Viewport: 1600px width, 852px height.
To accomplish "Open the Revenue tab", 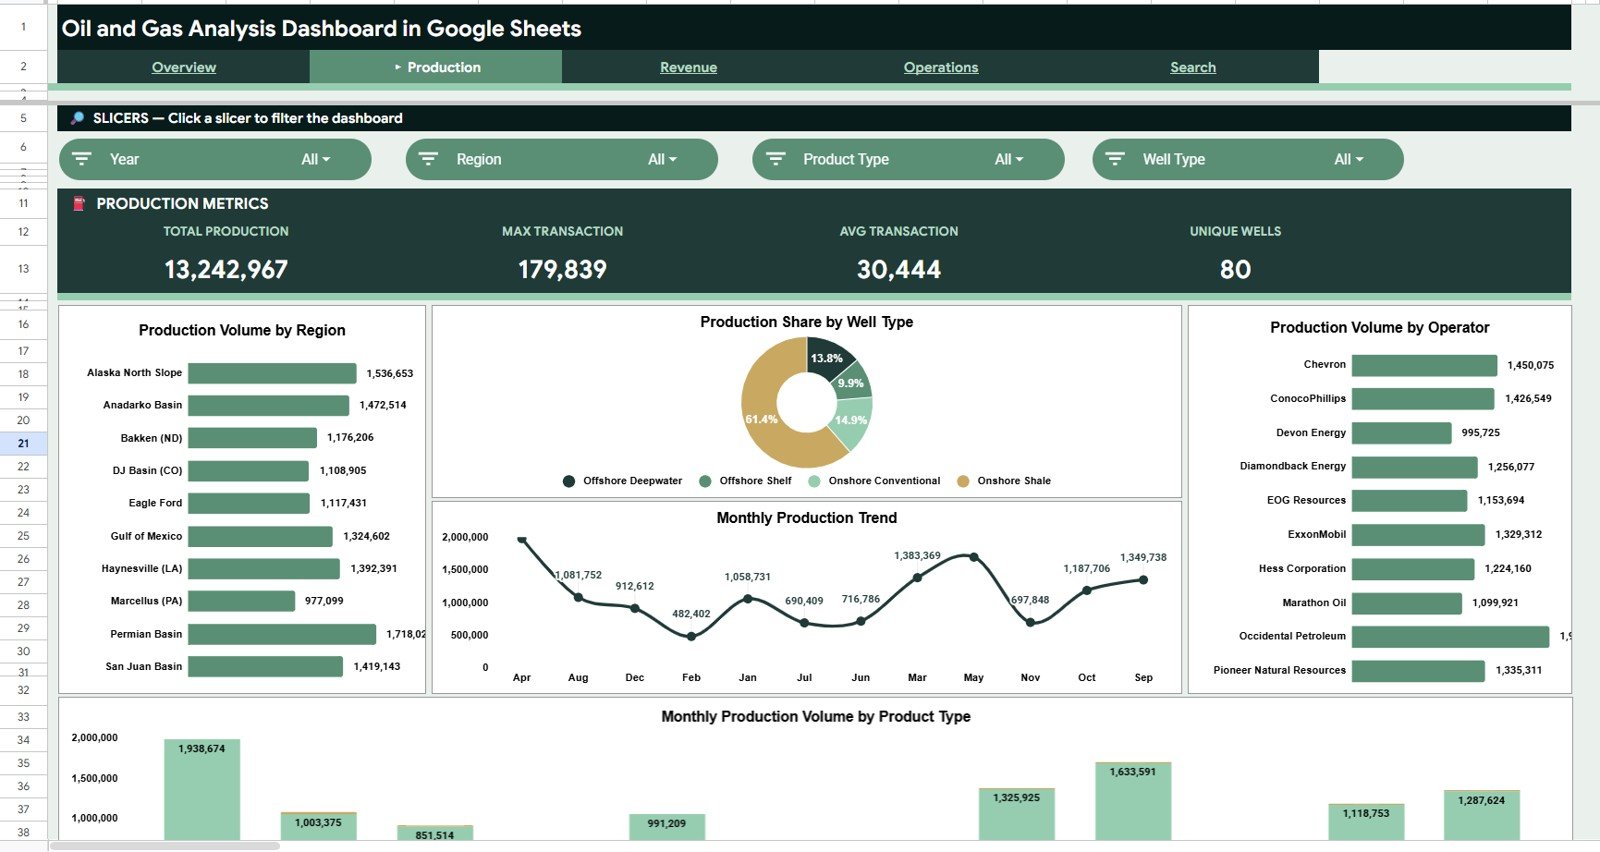I will click(688, 67).
